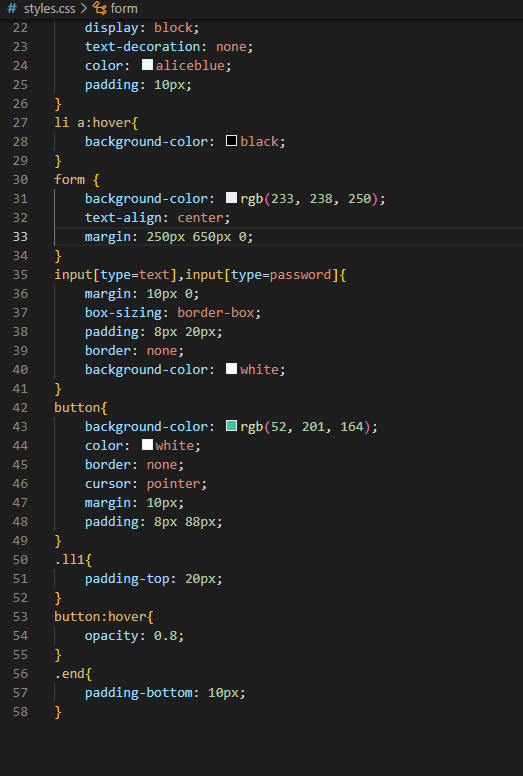Click the CSS hash file icon
This screenshot has width=523, height=776.
[12, 8]
